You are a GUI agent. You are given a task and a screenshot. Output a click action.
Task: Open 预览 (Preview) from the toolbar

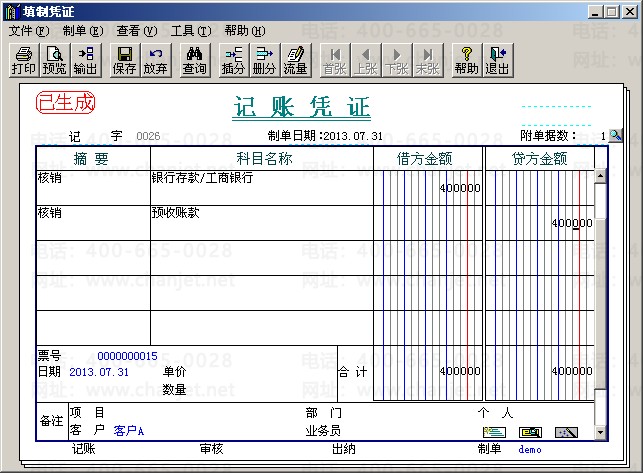(53, 60)
